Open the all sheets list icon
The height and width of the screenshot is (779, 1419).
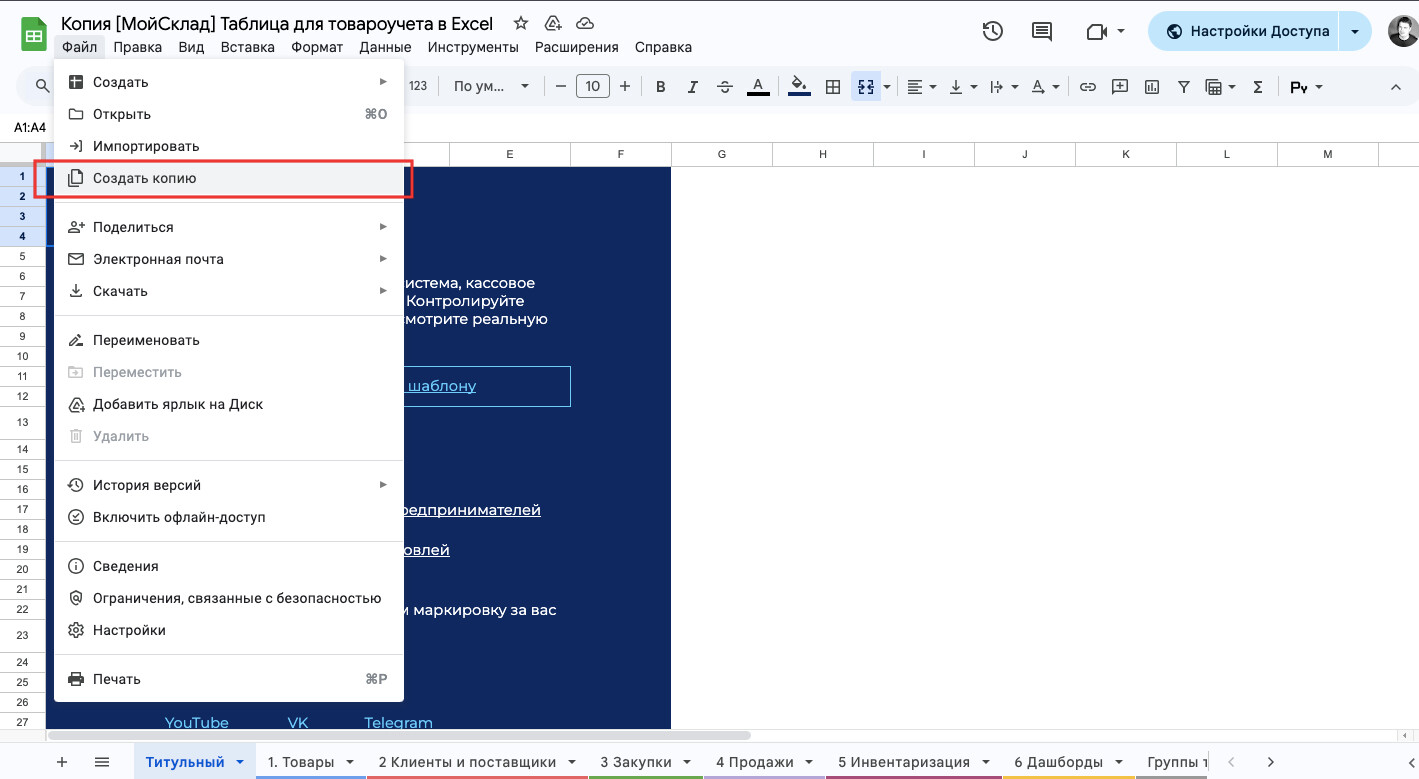click(102, 762)
